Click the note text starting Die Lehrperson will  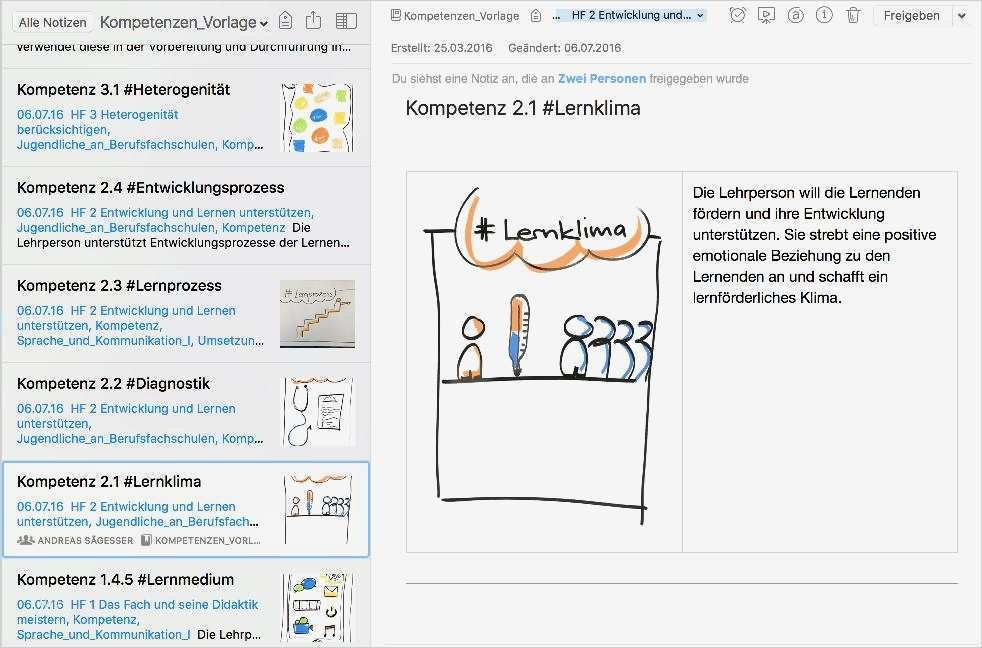point(814,245)
